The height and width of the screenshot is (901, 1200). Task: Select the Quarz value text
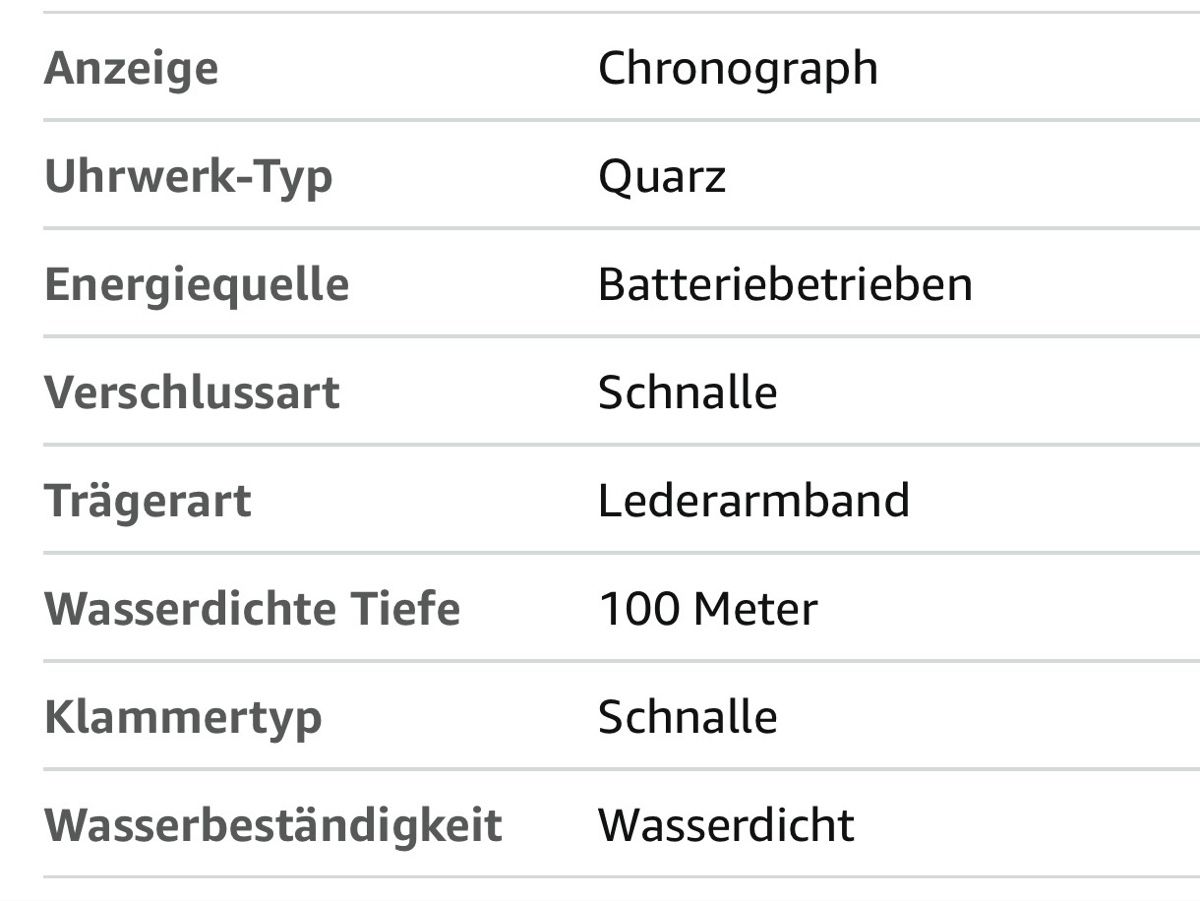(x=662, y=177)
